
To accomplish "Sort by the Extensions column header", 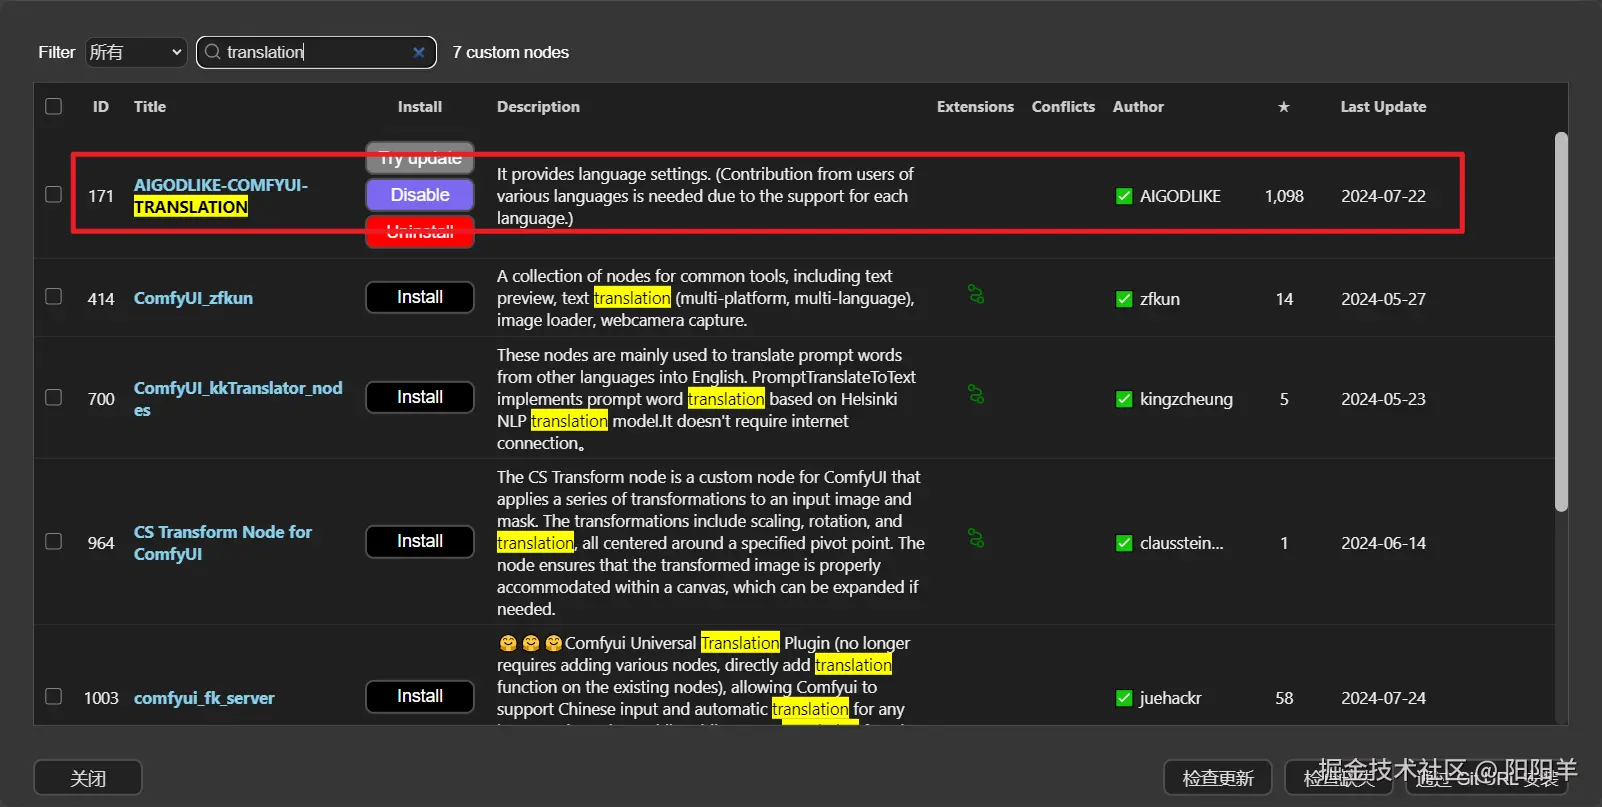I will (975, 107).
